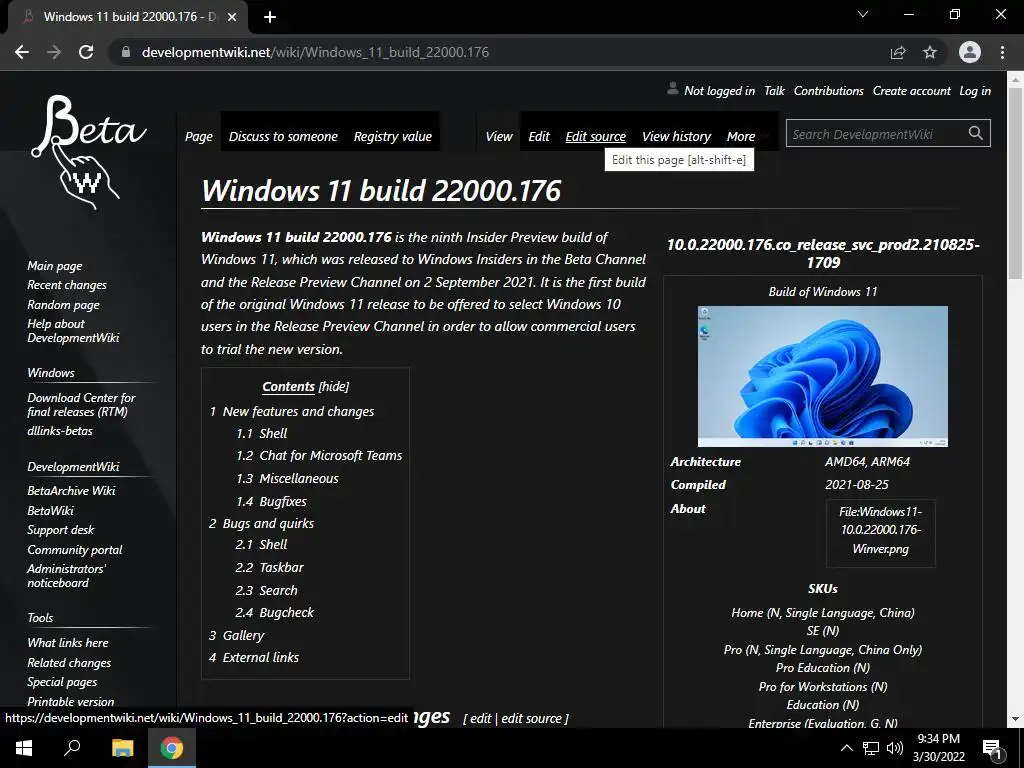The image size is (1024, 768).
Task: Open the Windows Start button
Action: pyautogui.click(x=24, y=748)
